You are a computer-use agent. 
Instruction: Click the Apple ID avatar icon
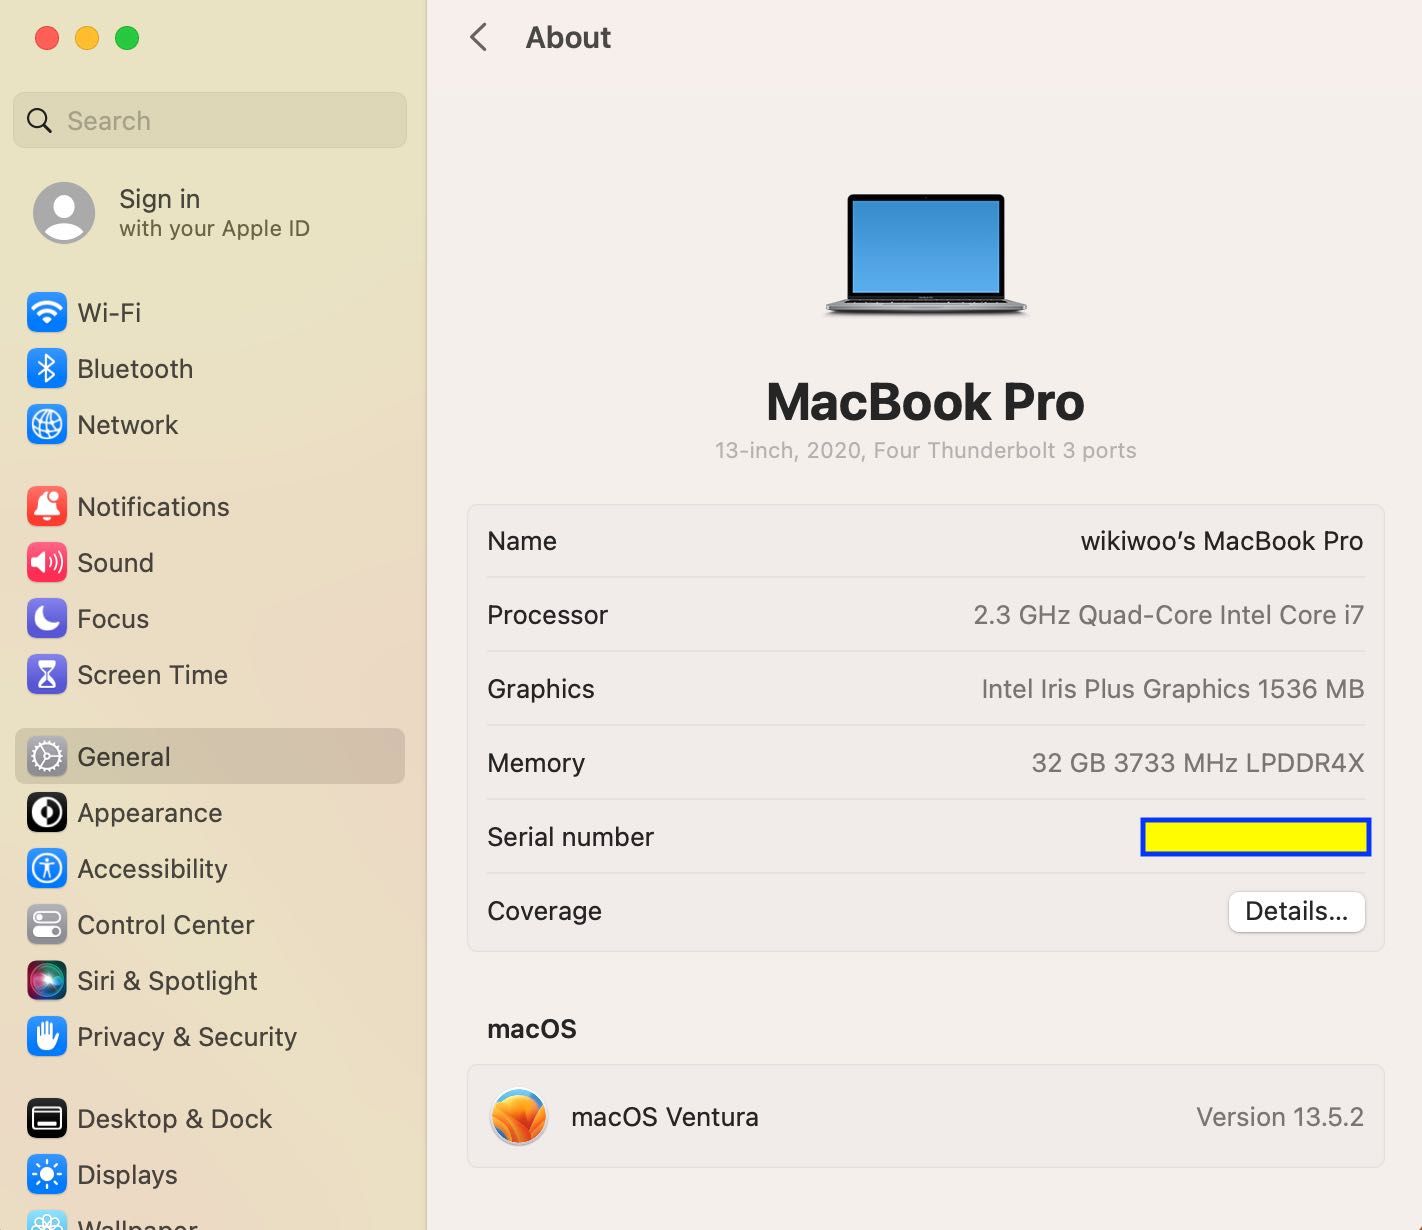(x=64, y=213)
